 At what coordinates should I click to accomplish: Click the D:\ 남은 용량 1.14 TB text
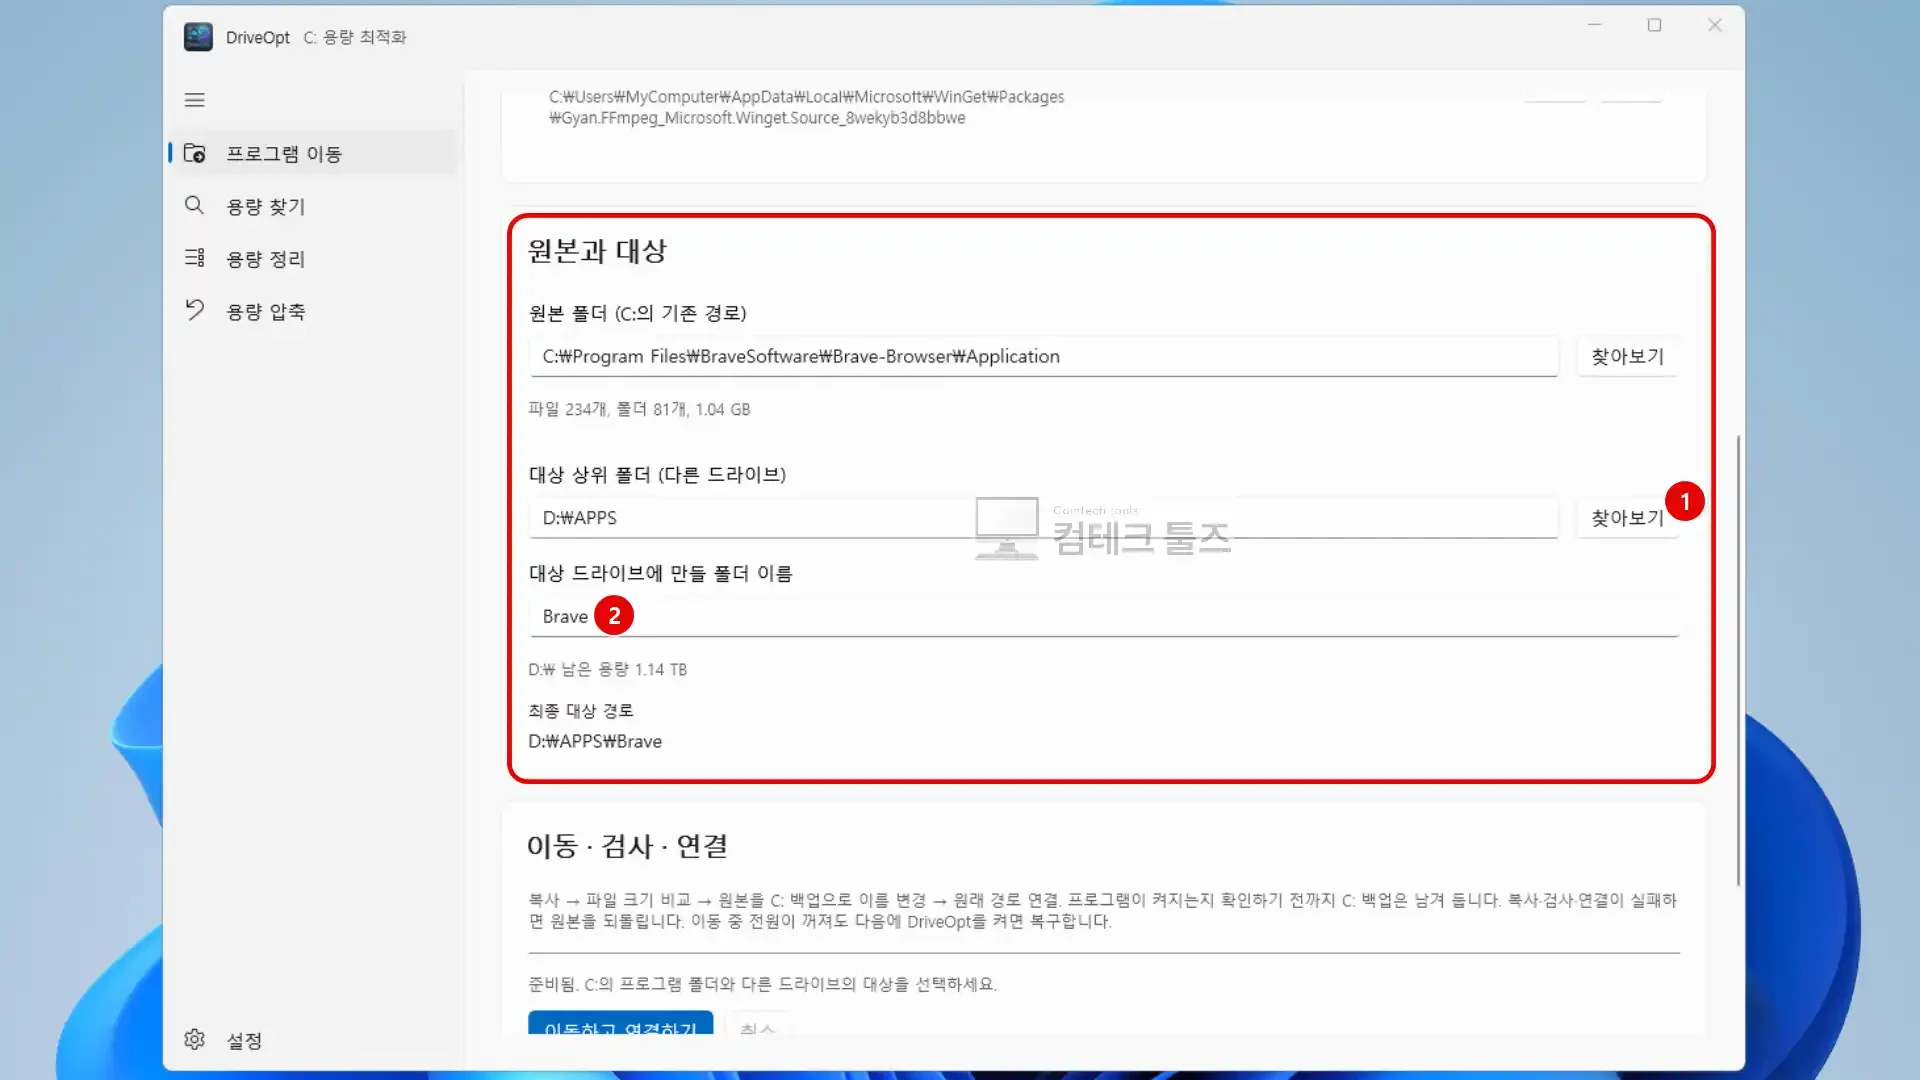(607, 669)
